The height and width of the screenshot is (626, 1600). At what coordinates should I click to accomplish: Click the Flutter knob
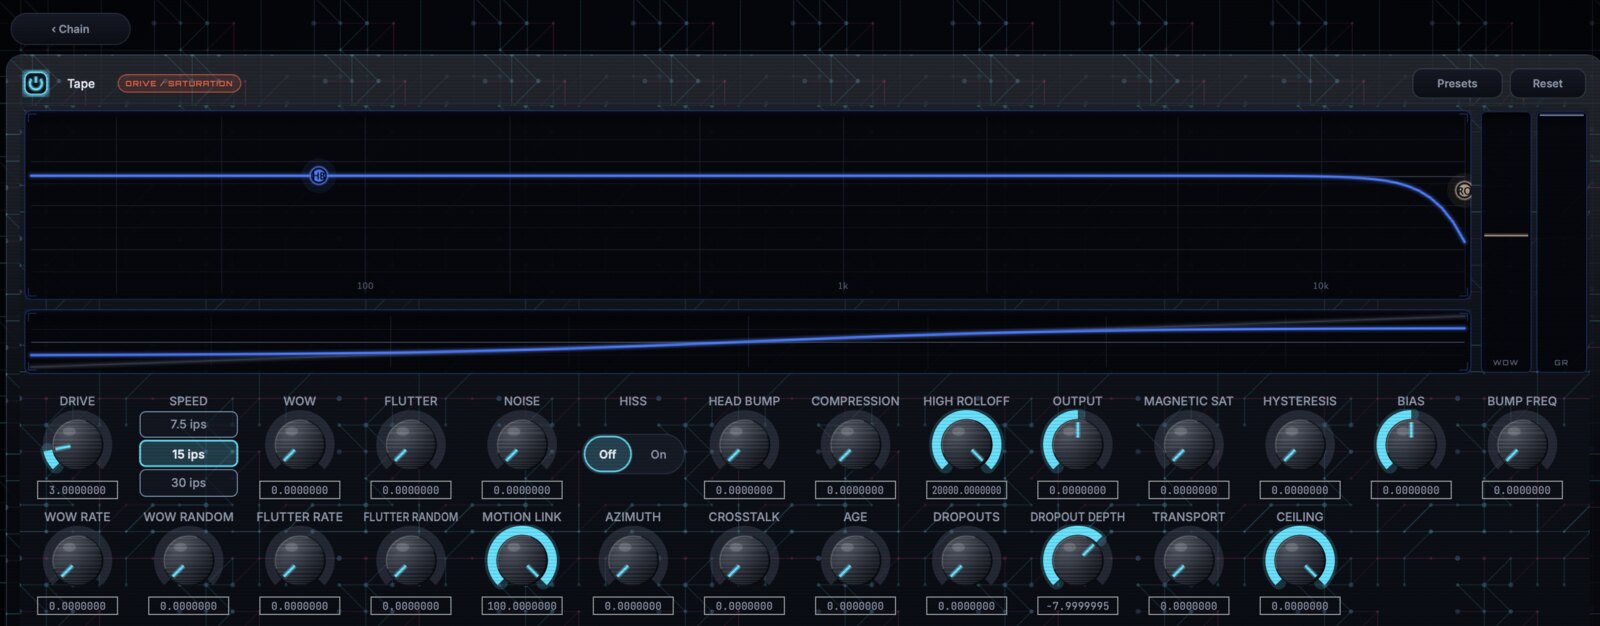[410, 444]
